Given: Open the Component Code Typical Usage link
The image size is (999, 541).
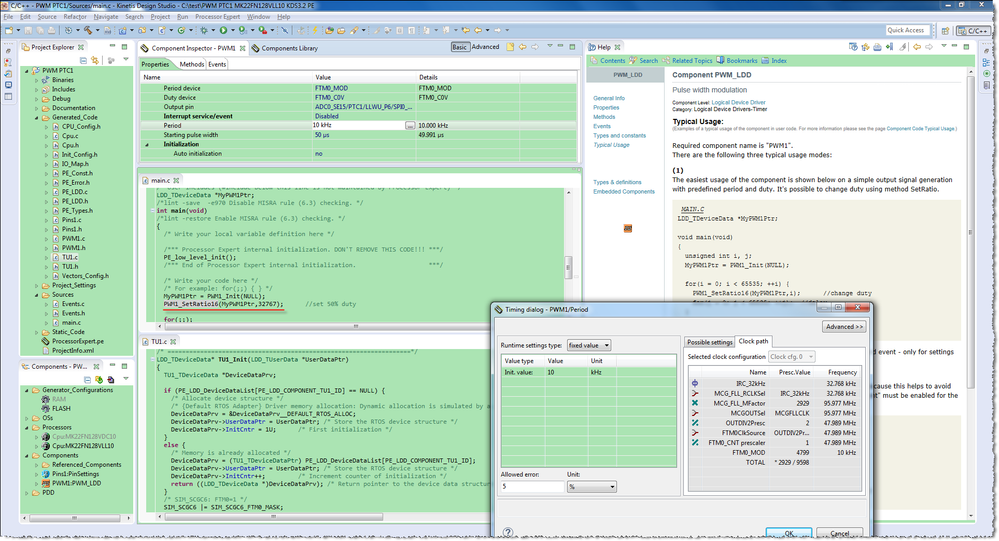Looking at the screenshot, I should (x=921, y=129).
